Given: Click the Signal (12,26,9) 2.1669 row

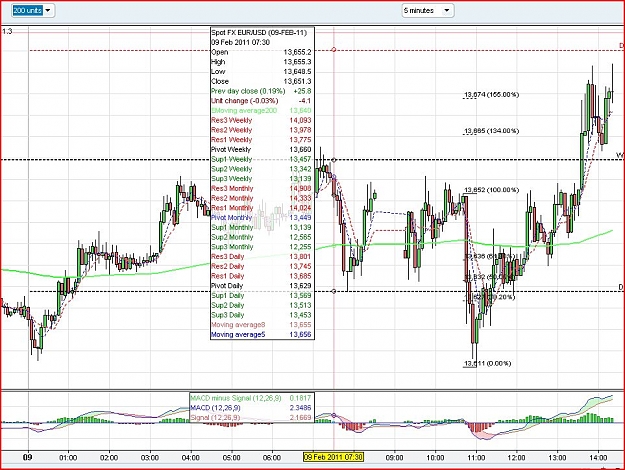Looking at the screenshot, I should point(252,417).
